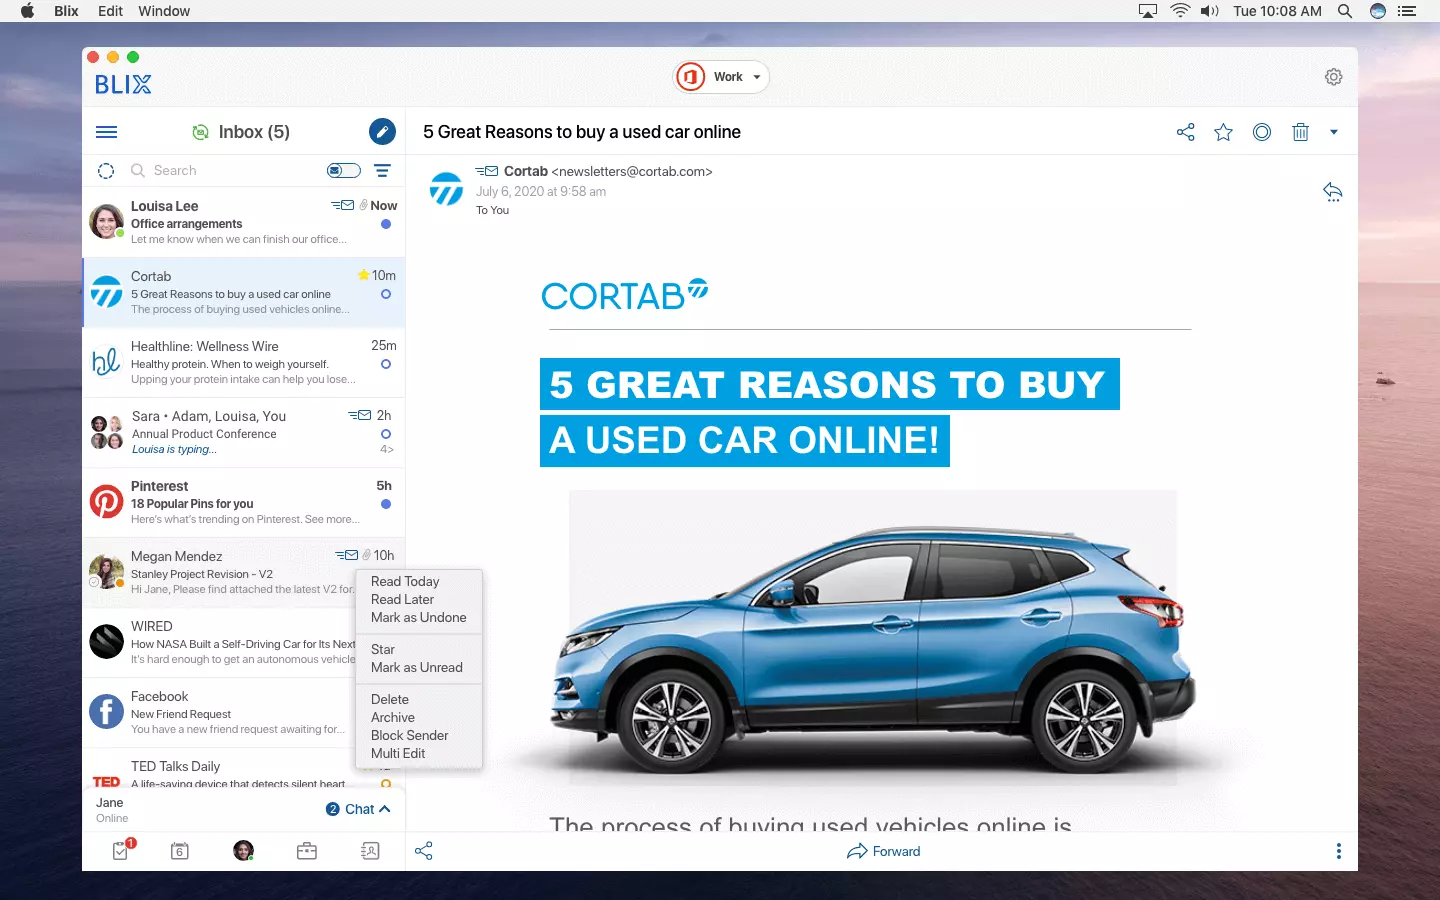The height and width of the screenshot is (900, 1440).
Task: Expand the Sara conversation thread count
Action: [x=387, y=450]
